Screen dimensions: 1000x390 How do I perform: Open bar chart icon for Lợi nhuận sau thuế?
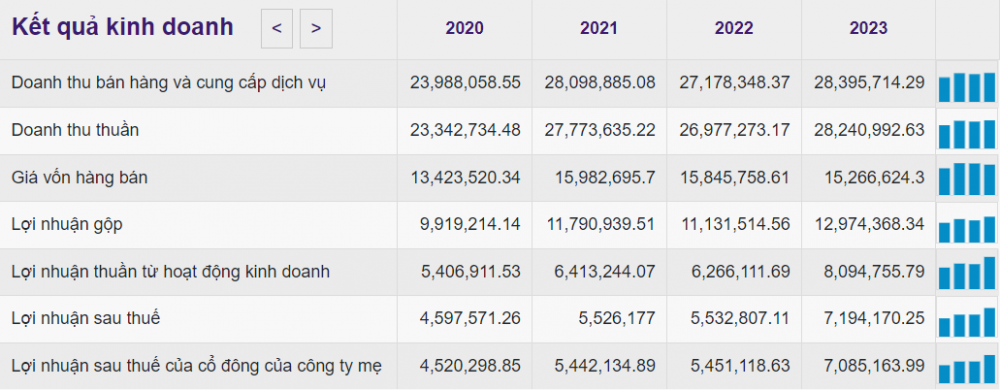(966, 322)
